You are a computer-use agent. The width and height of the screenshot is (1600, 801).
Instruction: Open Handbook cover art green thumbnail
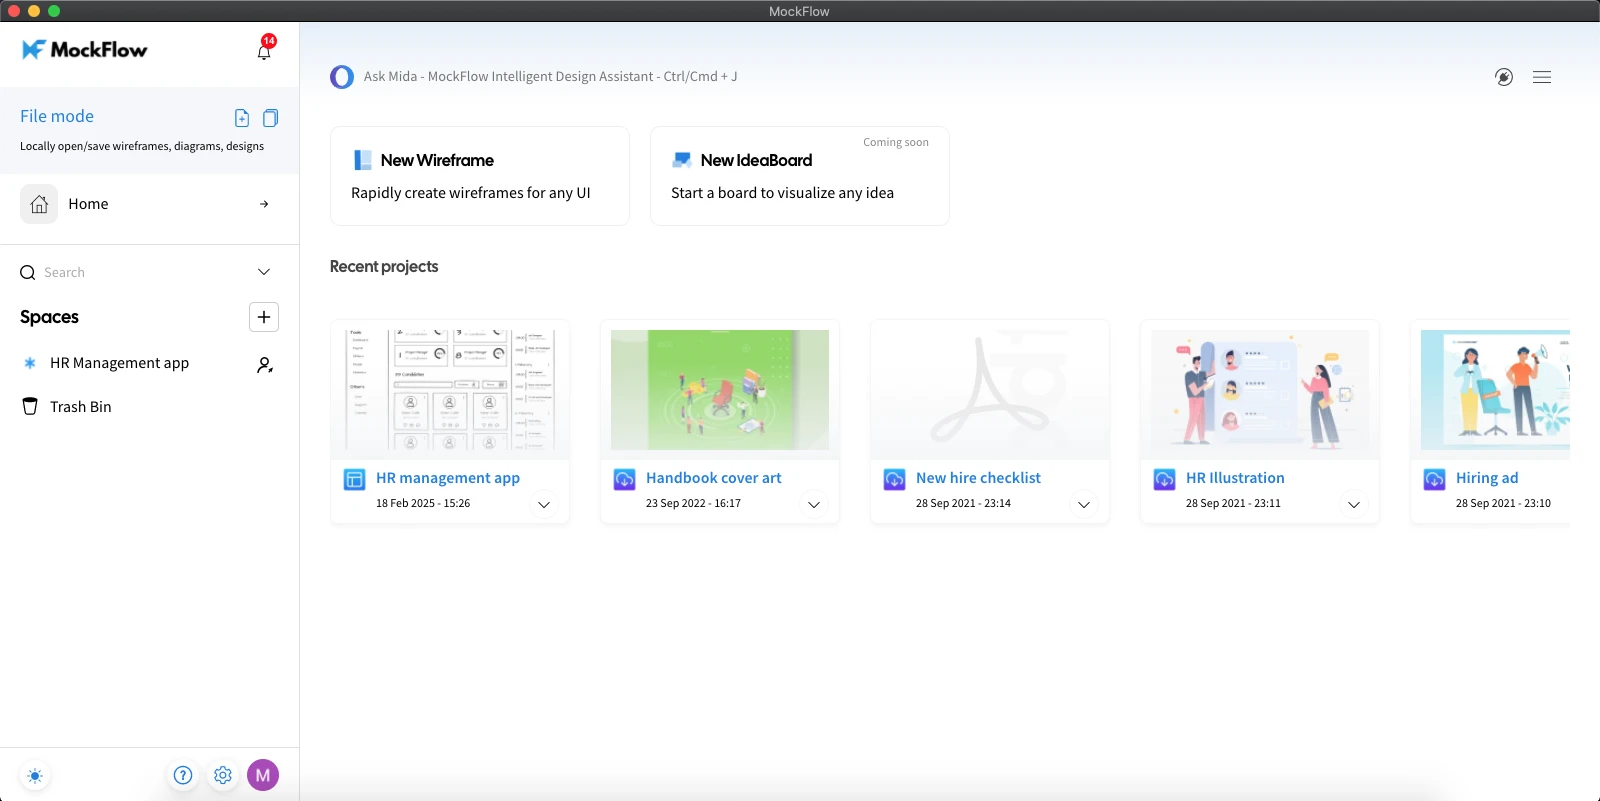click(x=720, y=390)
